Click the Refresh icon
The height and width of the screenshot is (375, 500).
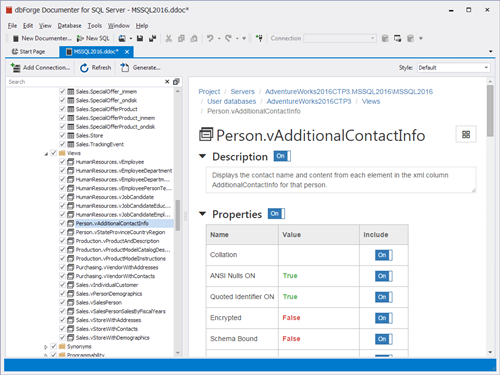(x=84, y=68)
